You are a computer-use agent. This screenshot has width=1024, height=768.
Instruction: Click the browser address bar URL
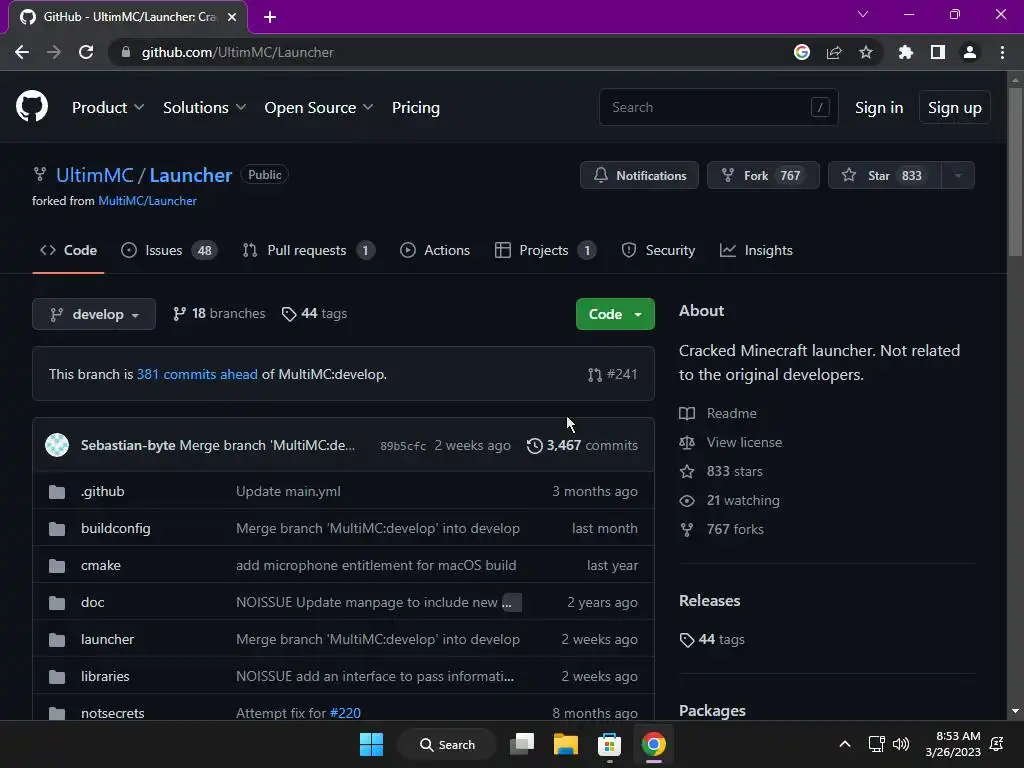tap(238, 52)
